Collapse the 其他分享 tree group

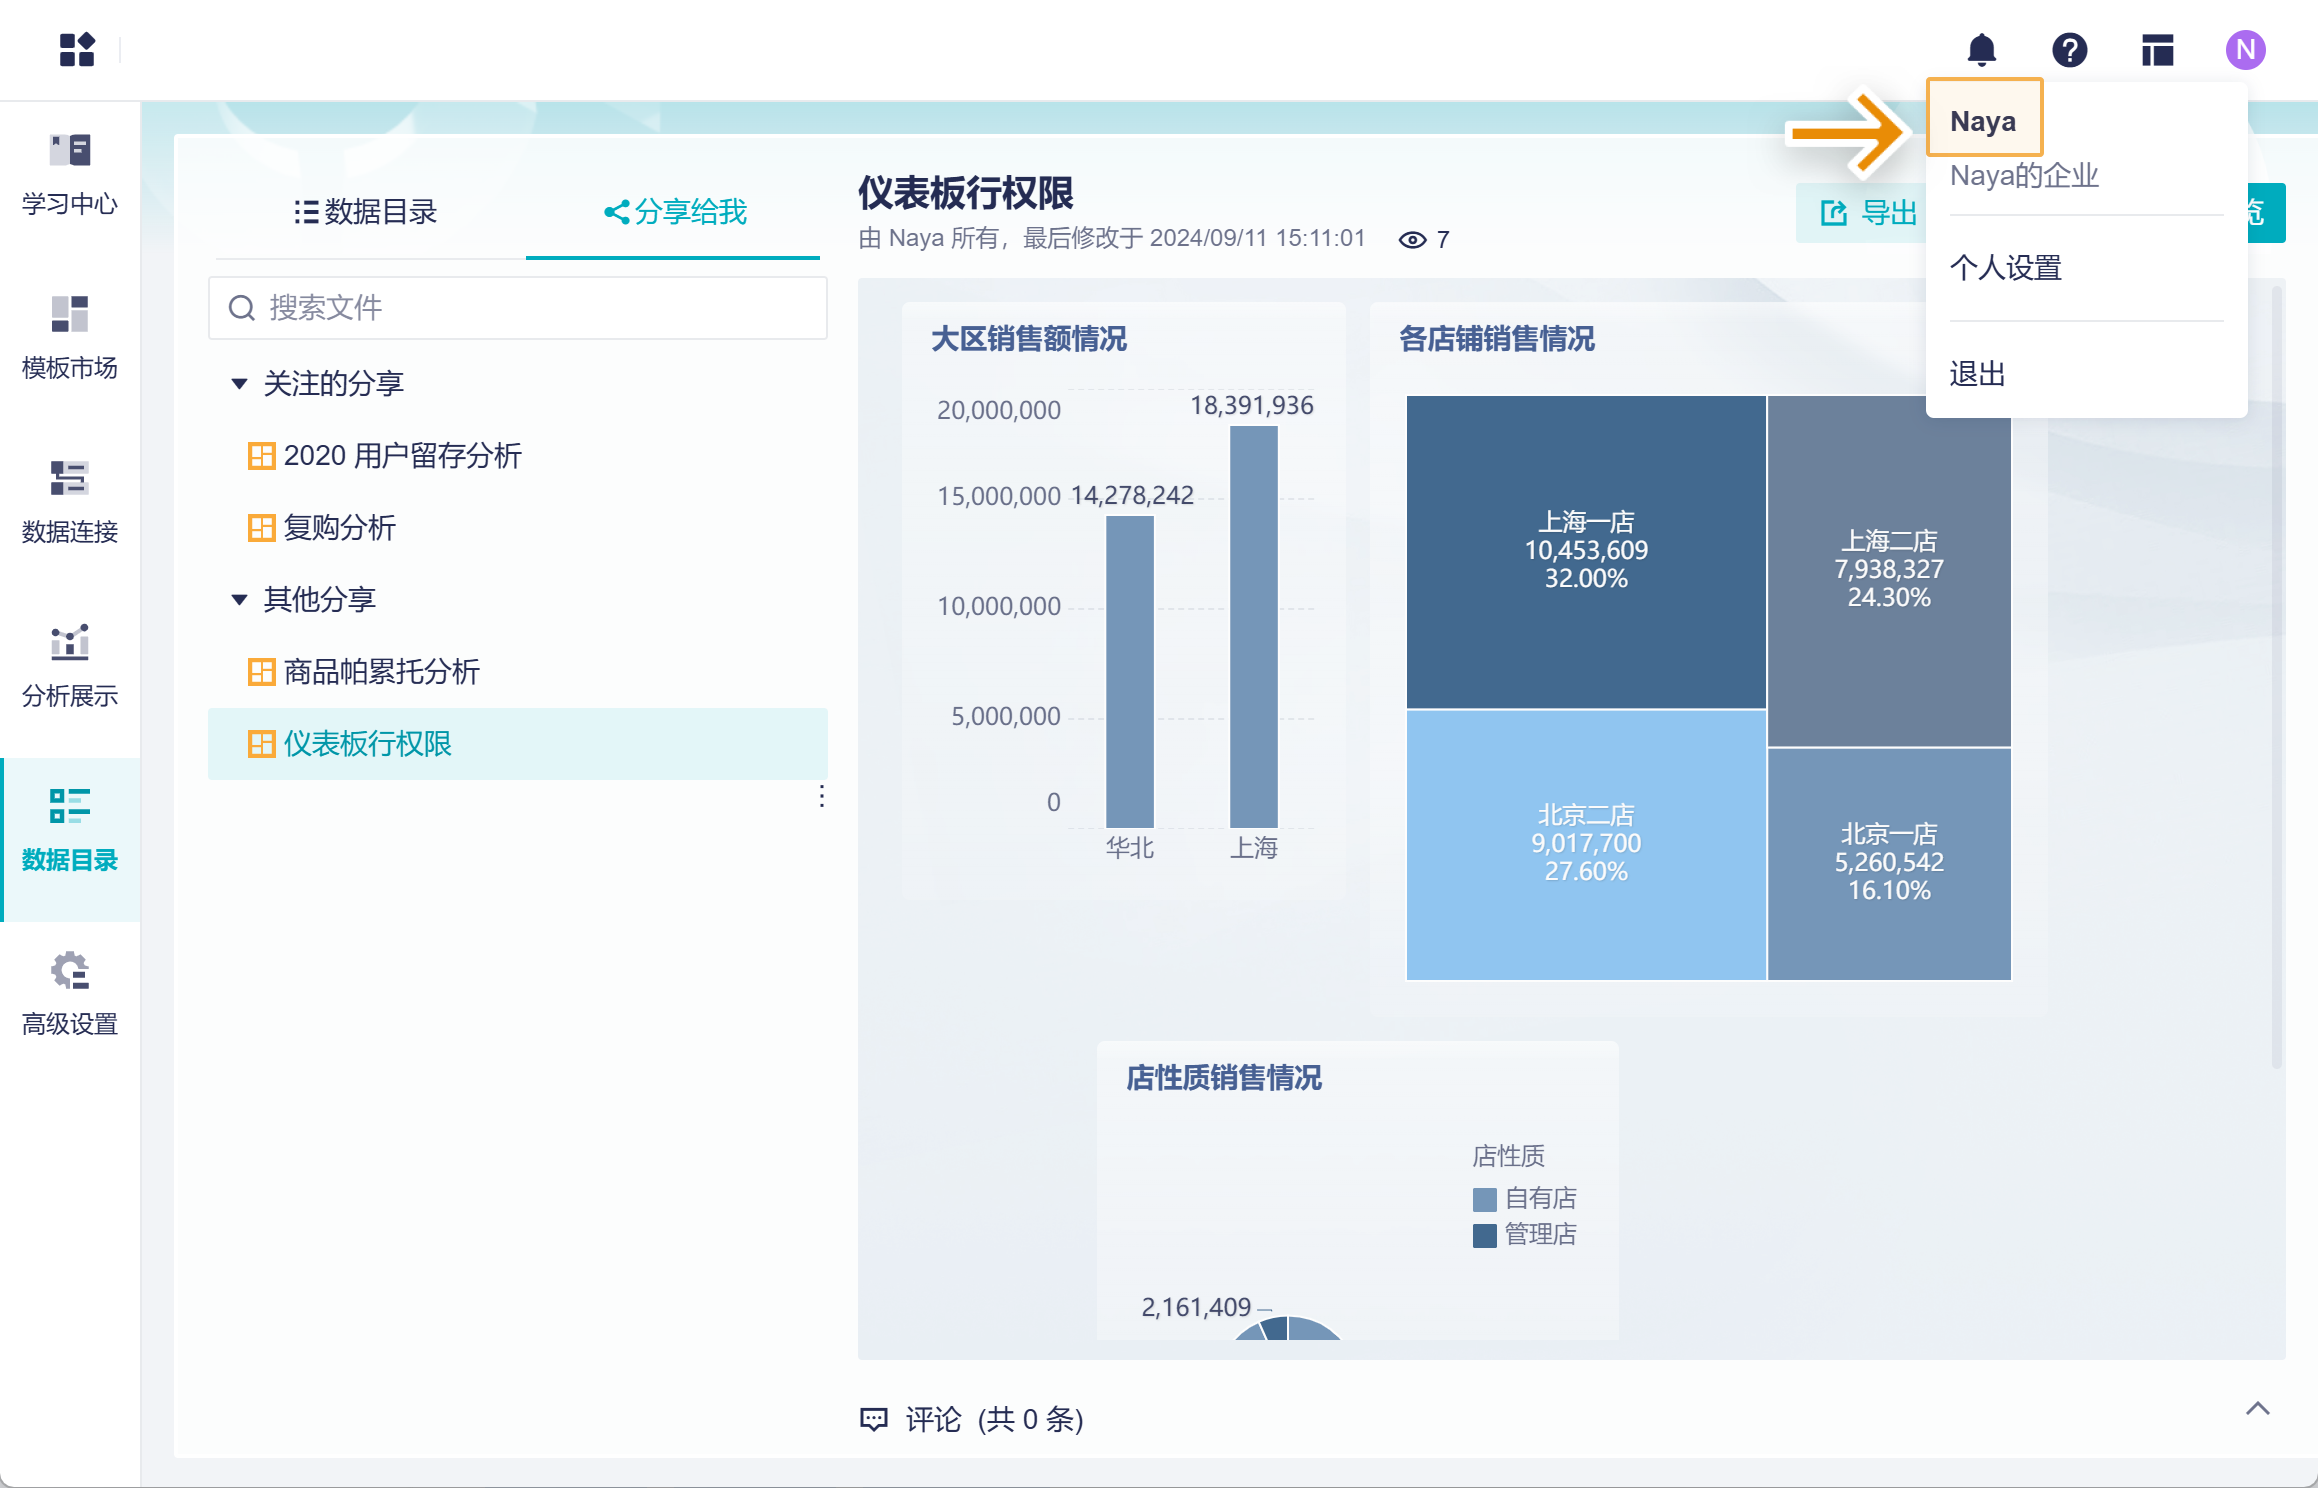pos(239,600)
